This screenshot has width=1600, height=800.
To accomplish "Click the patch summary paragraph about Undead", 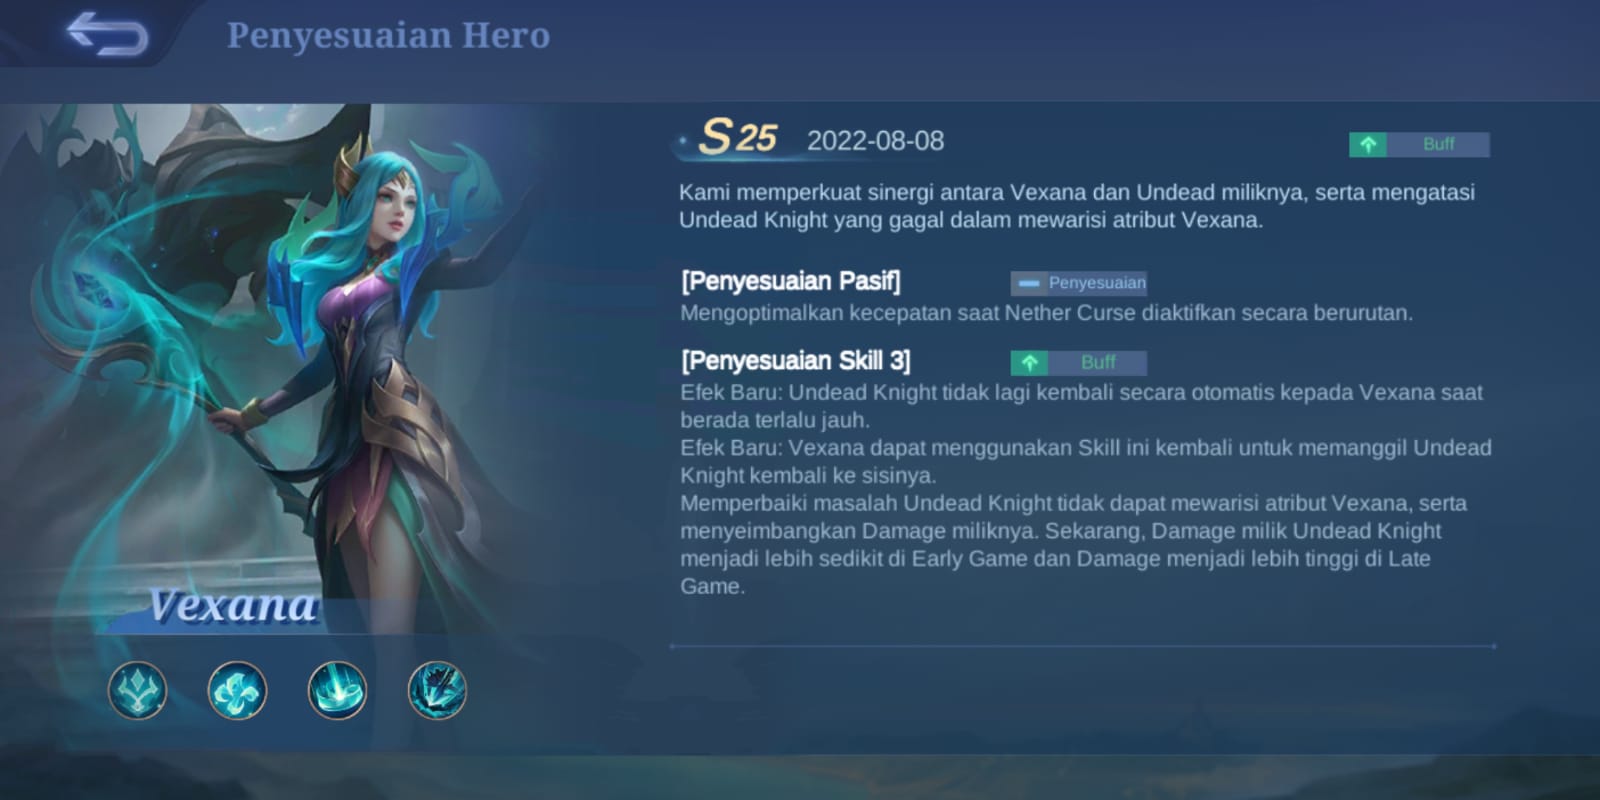I will pos(1077,206).
